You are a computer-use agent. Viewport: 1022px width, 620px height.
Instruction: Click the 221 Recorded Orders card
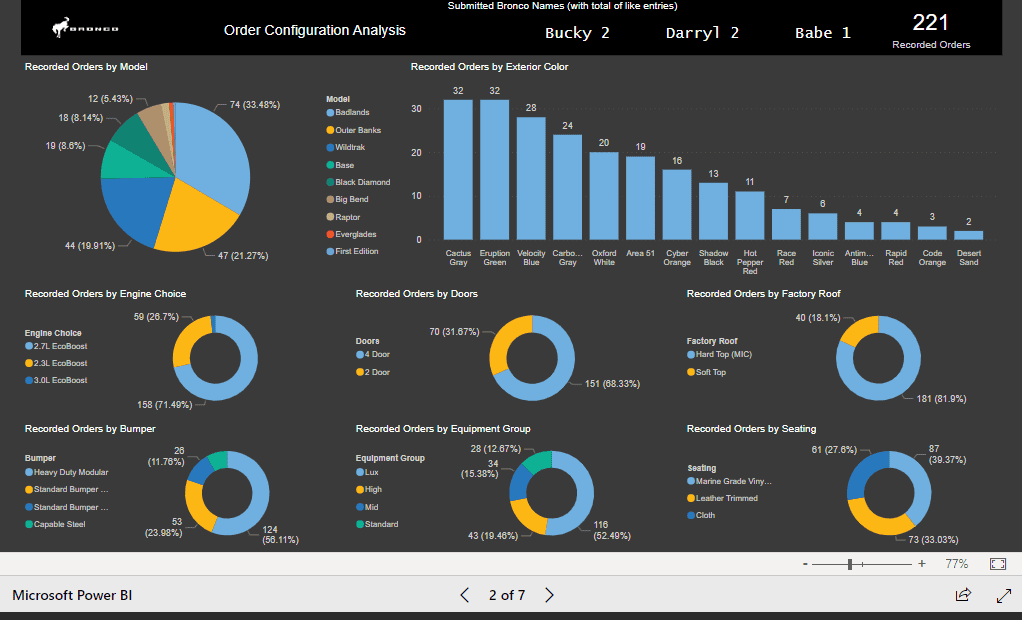coord(931,31)
